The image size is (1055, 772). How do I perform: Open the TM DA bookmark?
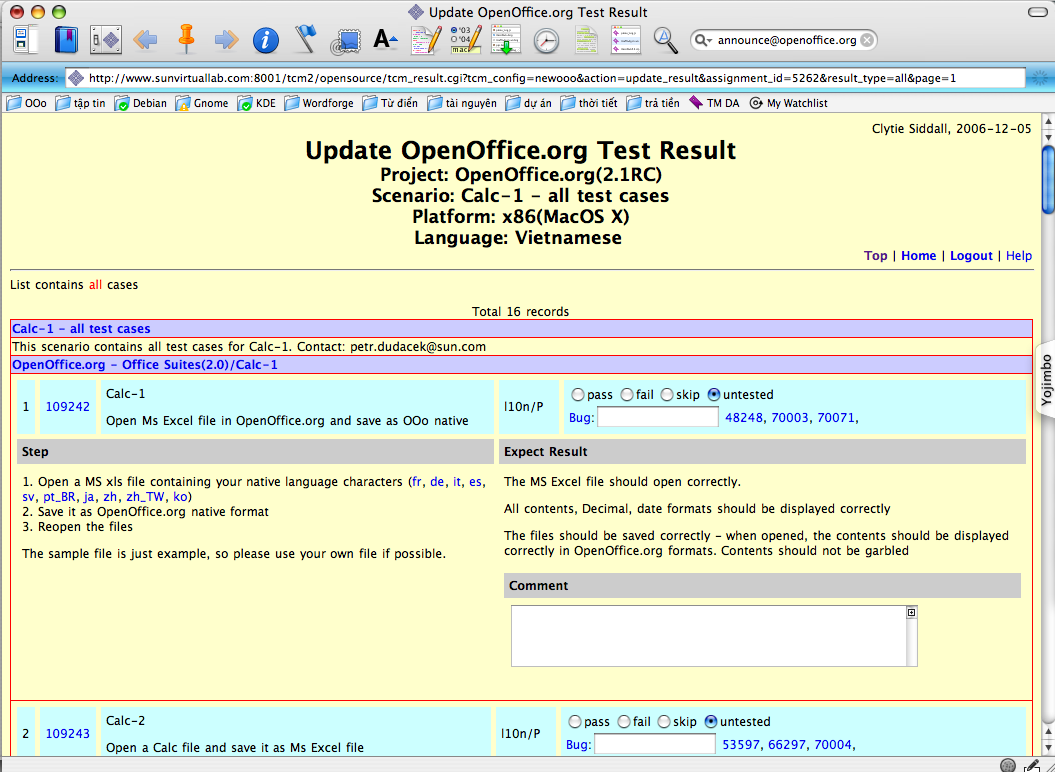click(714, 103)
